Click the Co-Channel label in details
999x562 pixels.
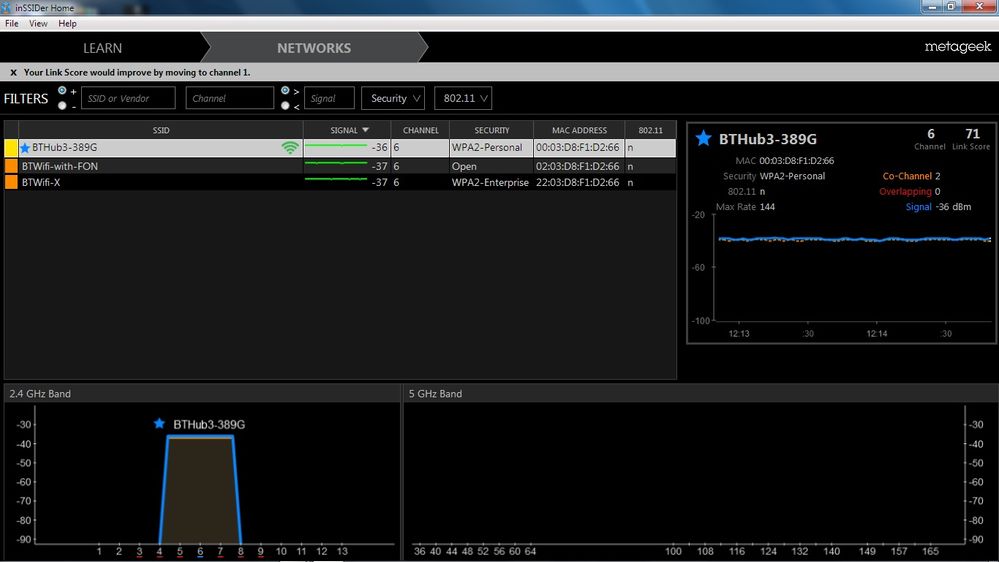point(907,176)
